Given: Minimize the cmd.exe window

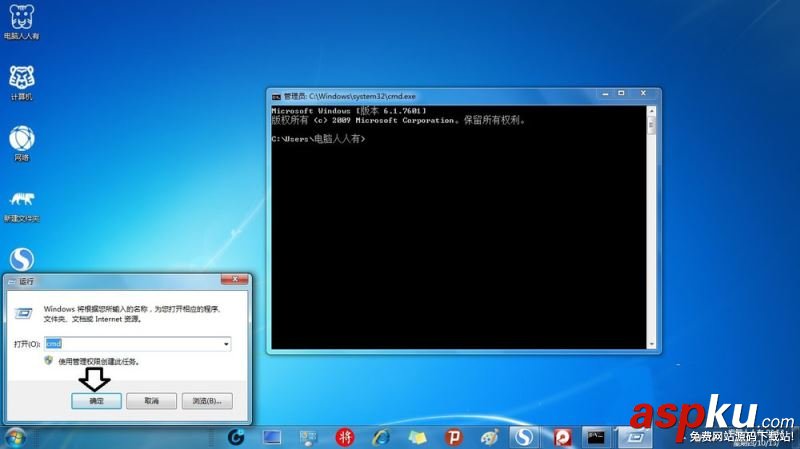Looking at the screenshot, I should (x=605, y=94).
